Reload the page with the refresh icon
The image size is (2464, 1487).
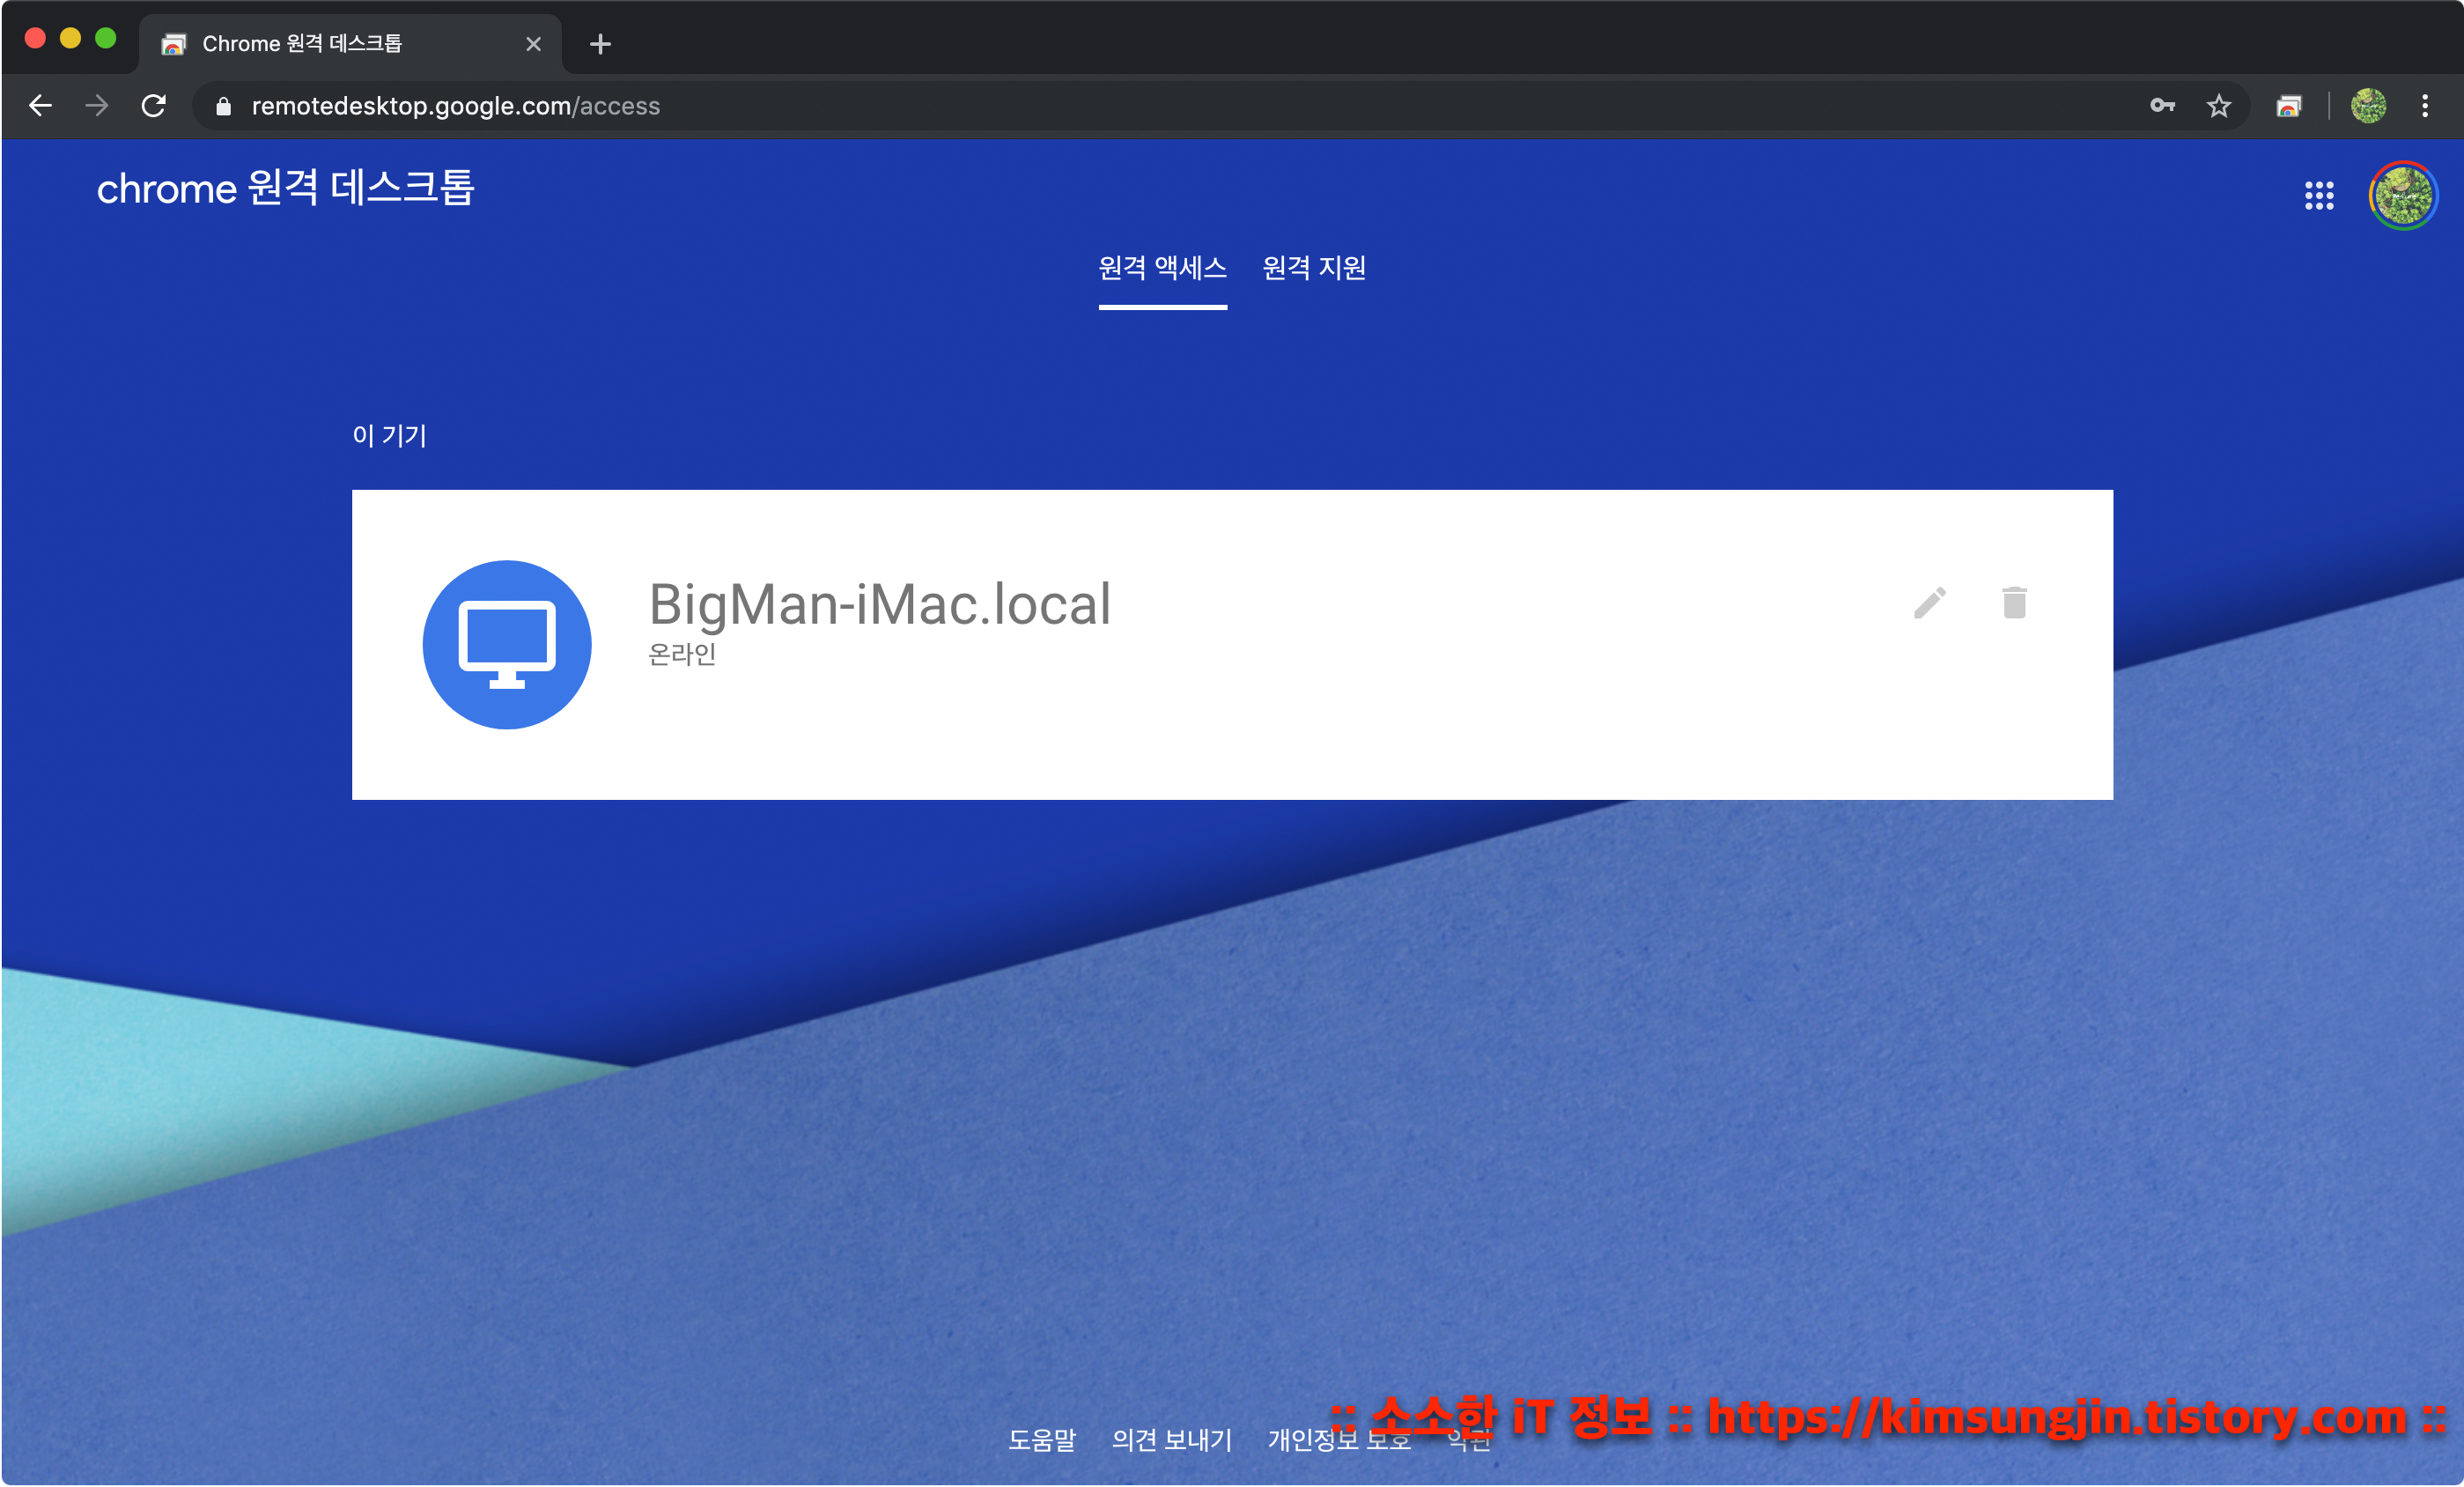[153, 106]
